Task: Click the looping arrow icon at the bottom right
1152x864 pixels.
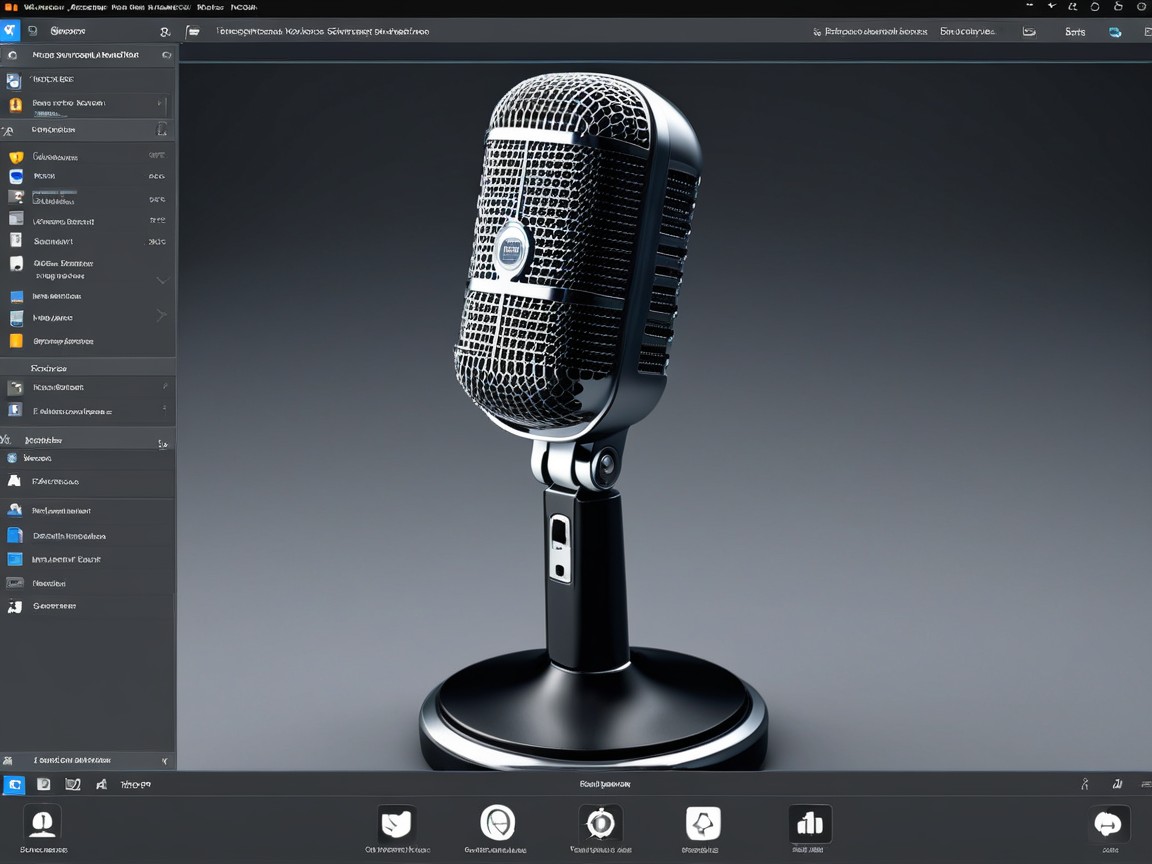Action: point(1108,822)
